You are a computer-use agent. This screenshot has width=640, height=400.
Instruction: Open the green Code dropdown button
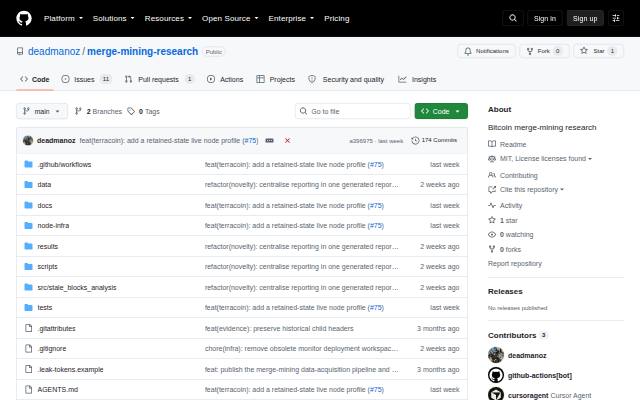441,111
